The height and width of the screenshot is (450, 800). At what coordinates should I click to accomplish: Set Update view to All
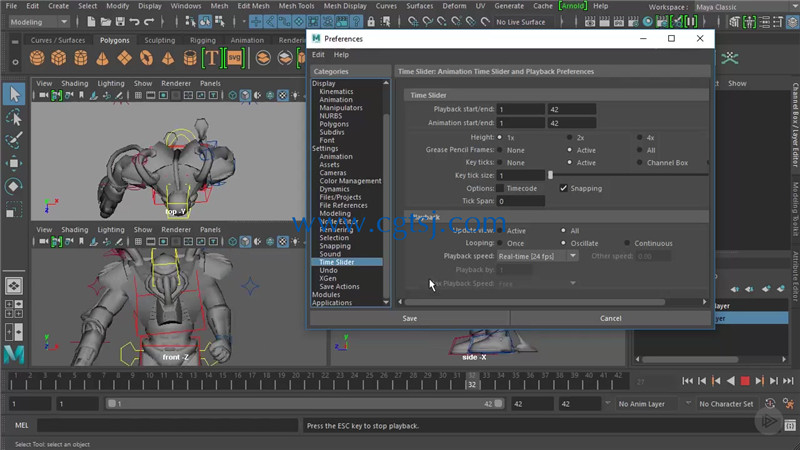[563, 231]
